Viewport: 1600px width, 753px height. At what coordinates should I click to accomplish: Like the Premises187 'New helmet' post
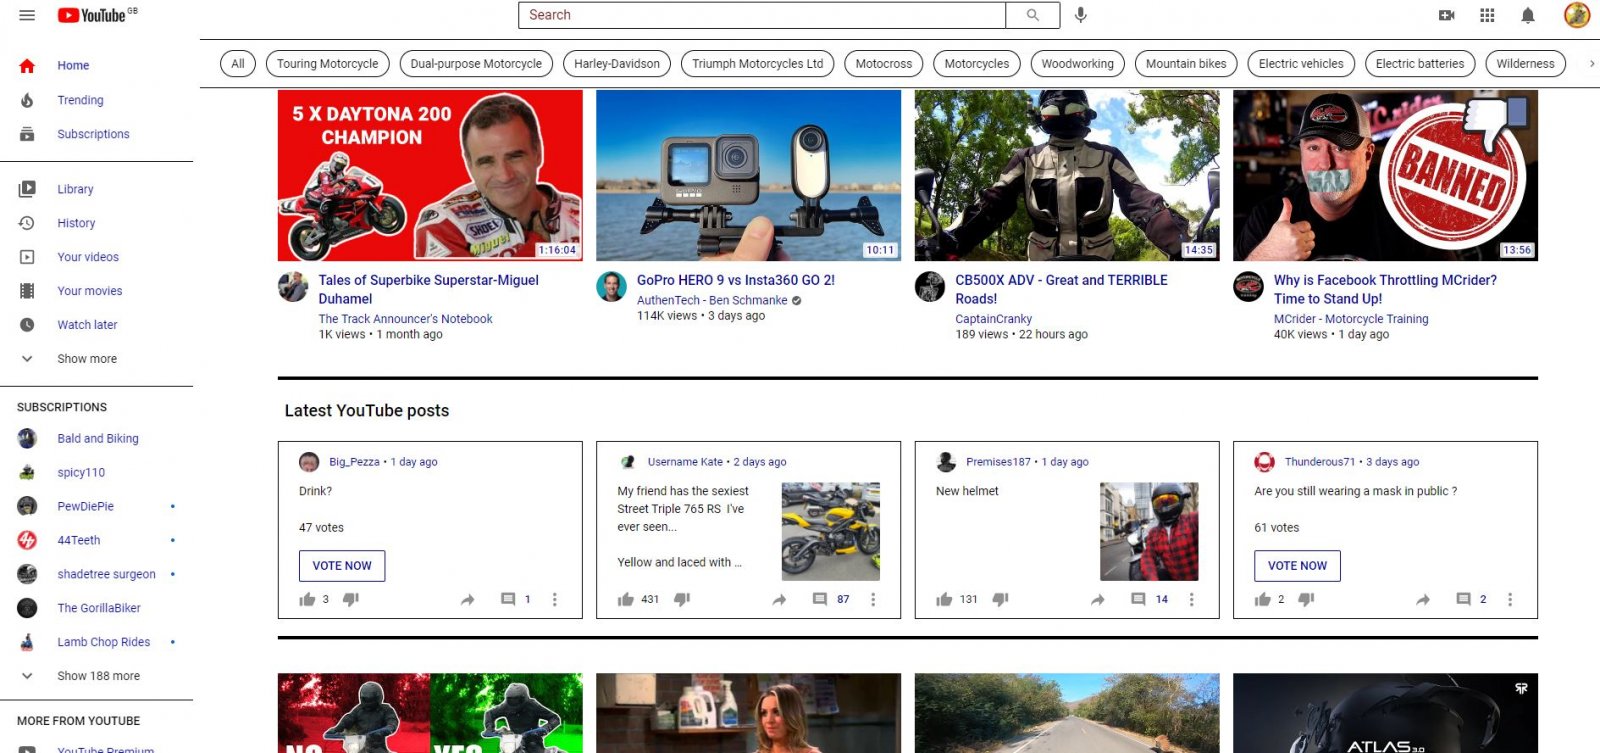944,599
